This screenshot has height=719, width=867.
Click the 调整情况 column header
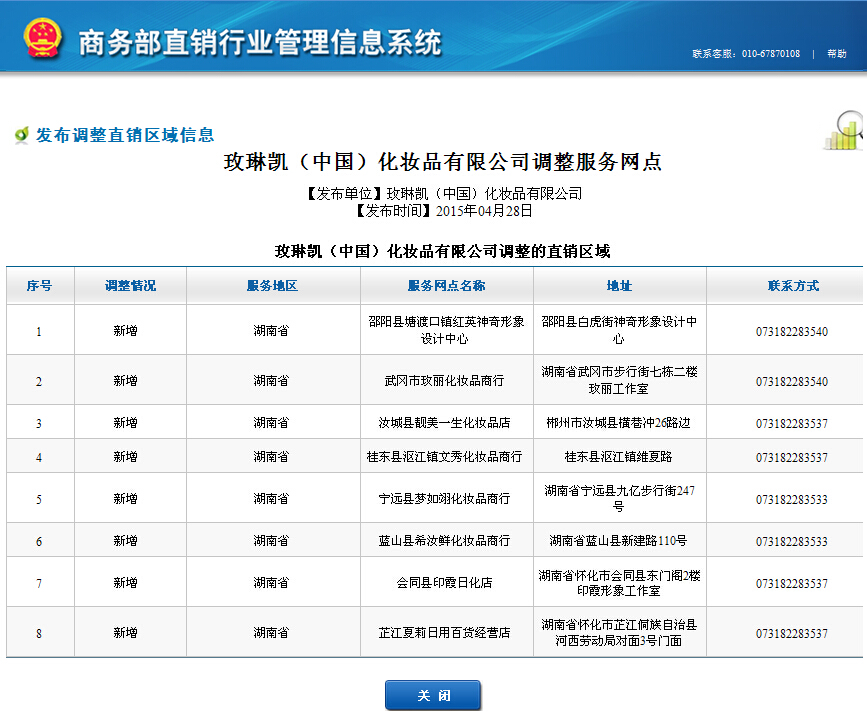click(130, 286)
